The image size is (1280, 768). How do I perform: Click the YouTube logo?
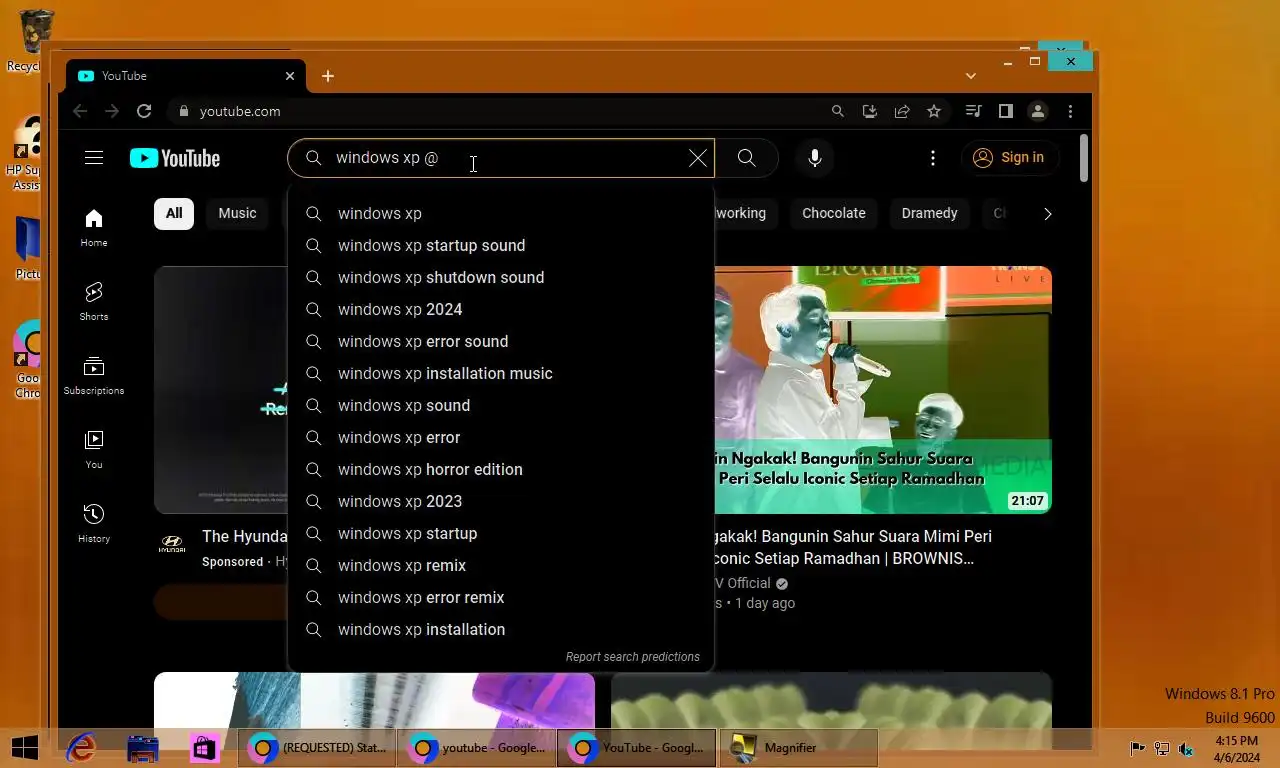175,158
